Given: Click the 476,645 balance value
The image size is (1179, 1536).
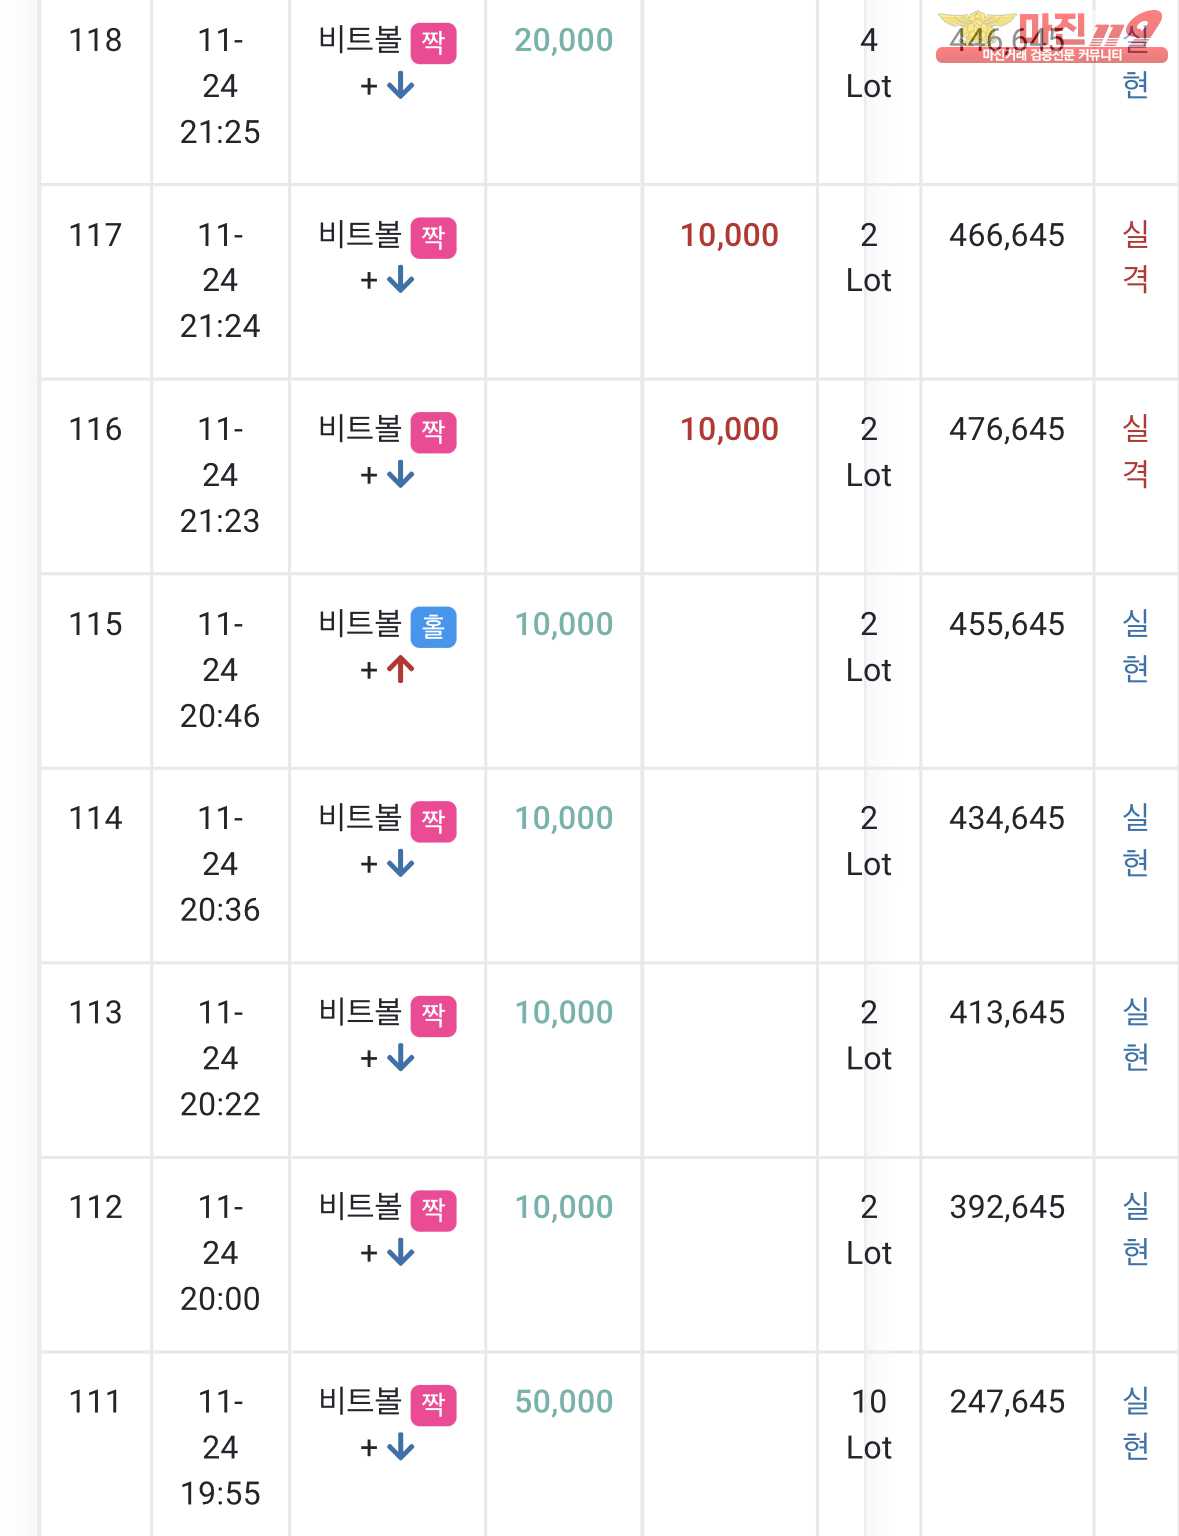Looking at the screenshot, I should tap(1007, 429).
